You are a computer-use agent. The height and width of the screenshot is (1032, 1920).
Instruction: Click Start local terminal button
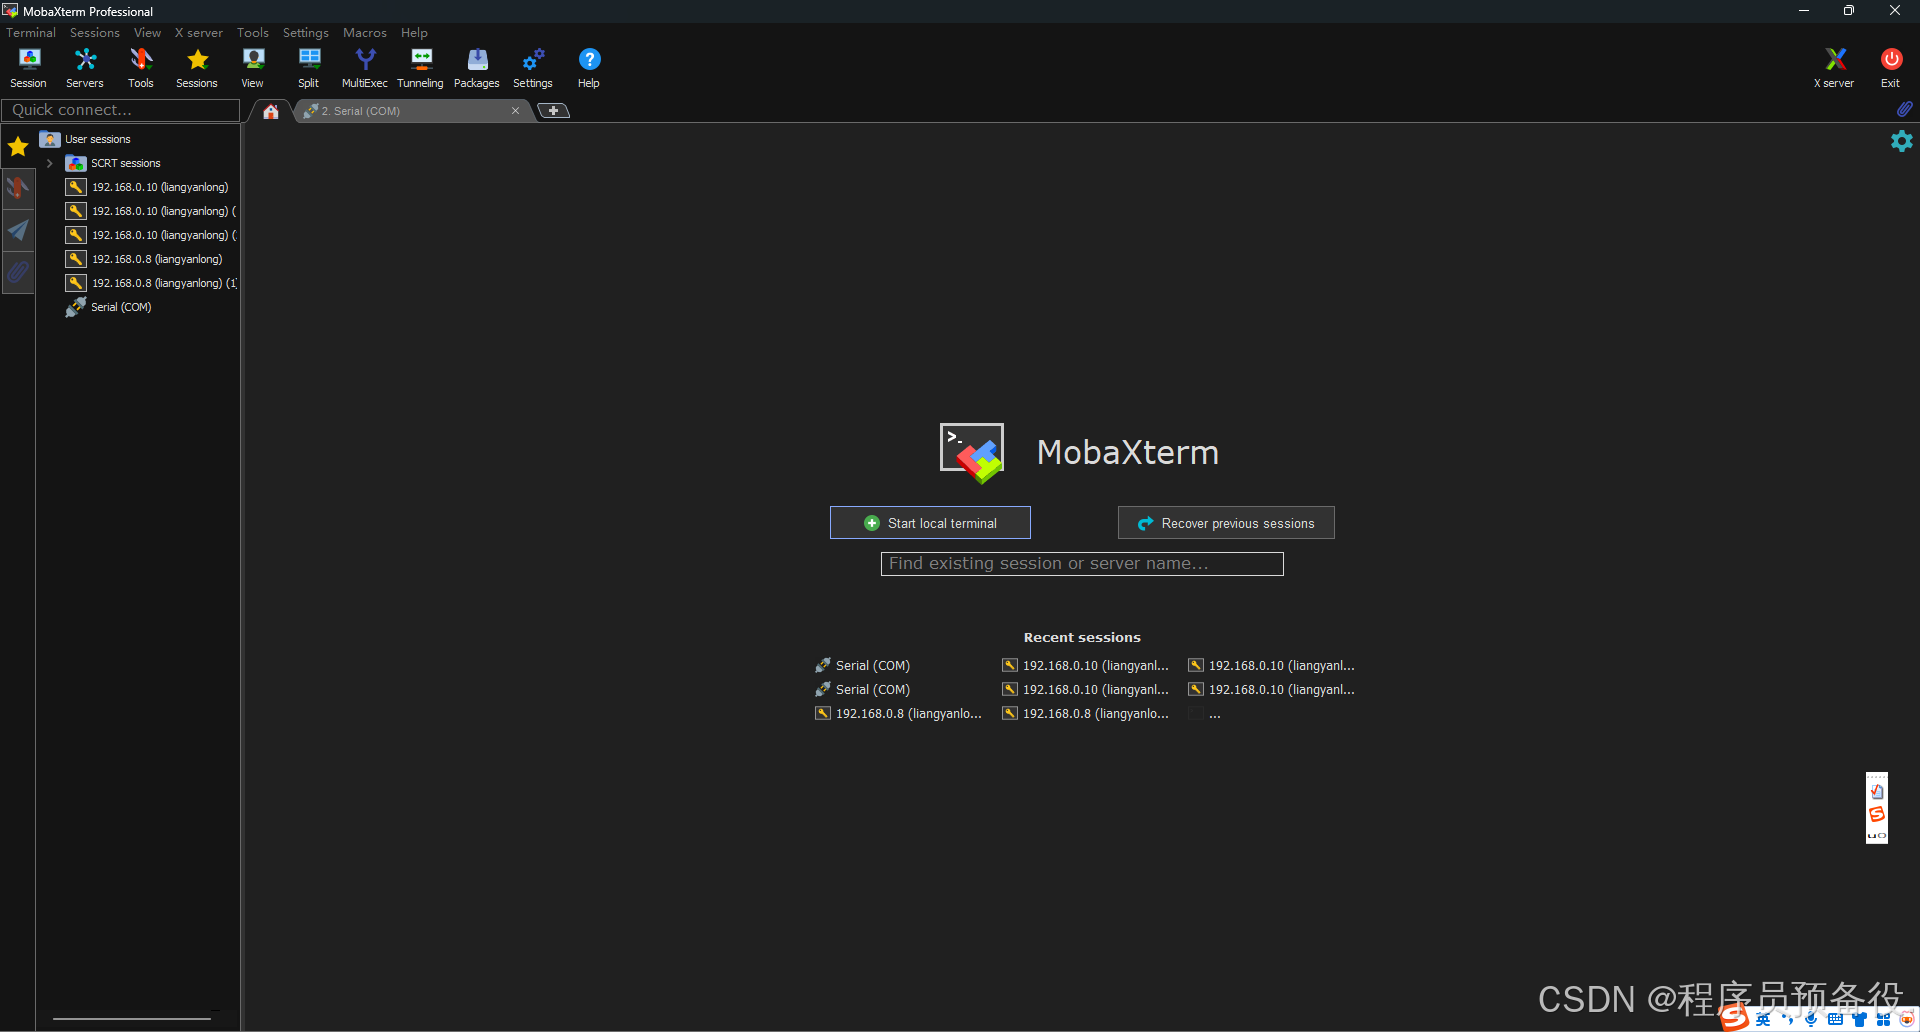(x=930, y=523)
